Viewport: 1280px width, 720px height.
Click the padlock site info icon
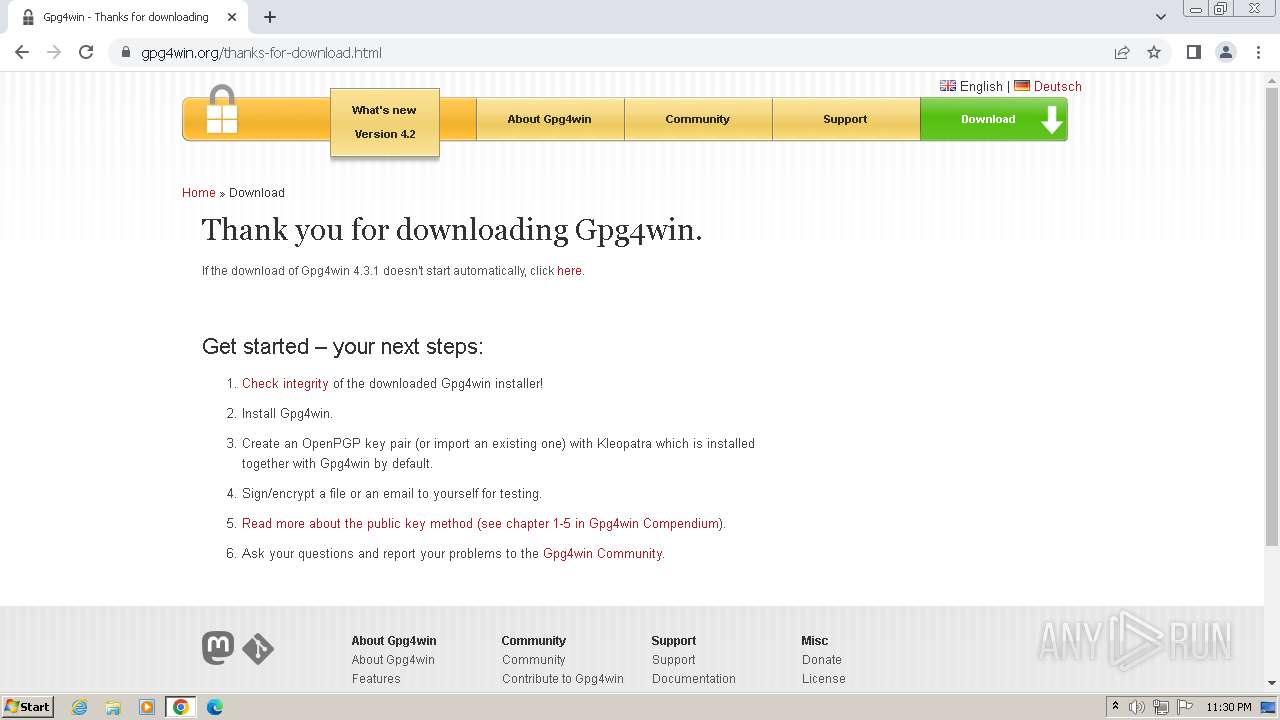(x=126, y=53)
